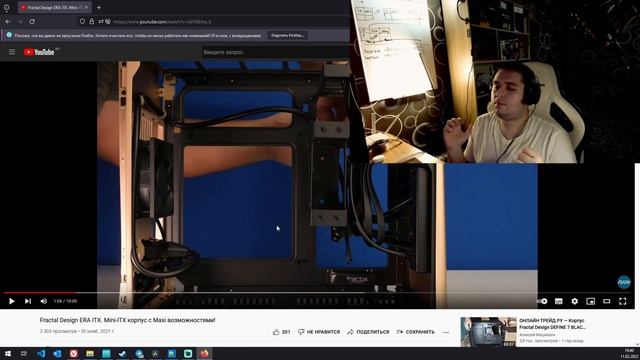The width and height of the screenshot is (640, 360).
Task: Open the ОНЛАЙН ТРЕЙД.РУ recommended video title
Action: (x=552, y=324)
